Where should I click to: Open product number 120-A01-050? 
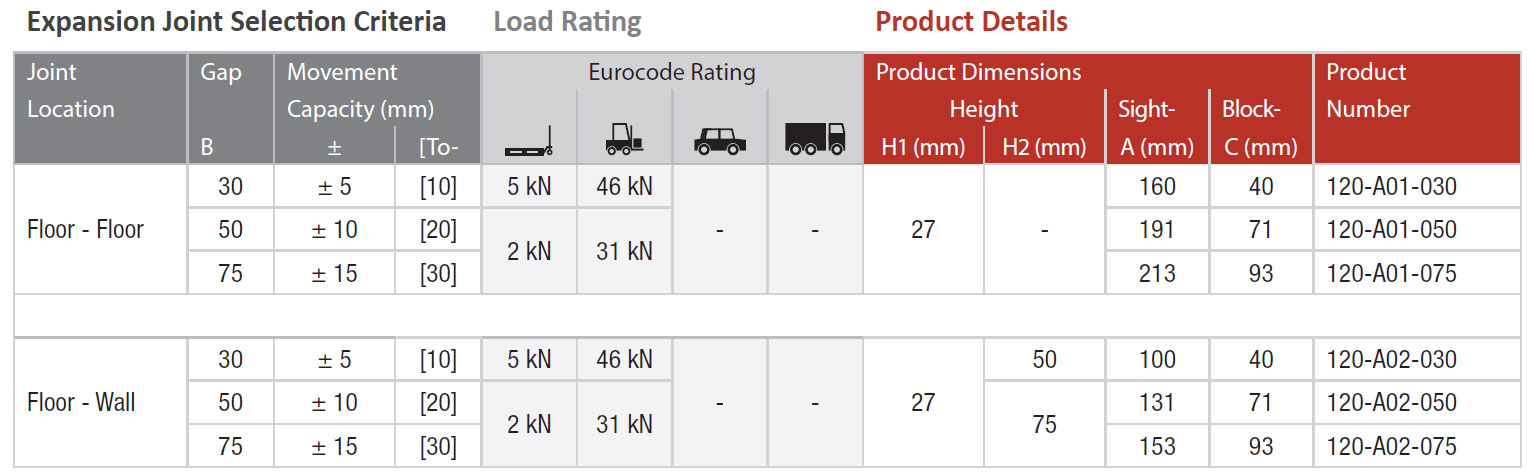click(1391, 230)
